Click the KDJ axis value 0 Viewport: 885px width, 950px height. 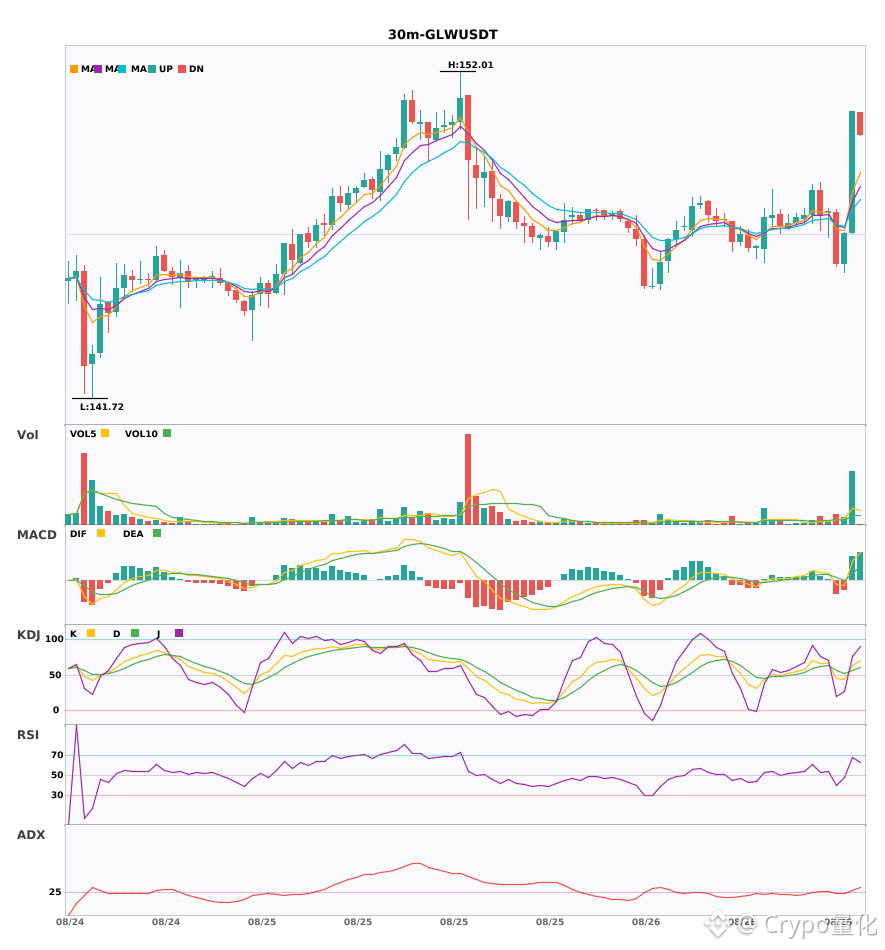pyautogui.click(x=56, y=710)
